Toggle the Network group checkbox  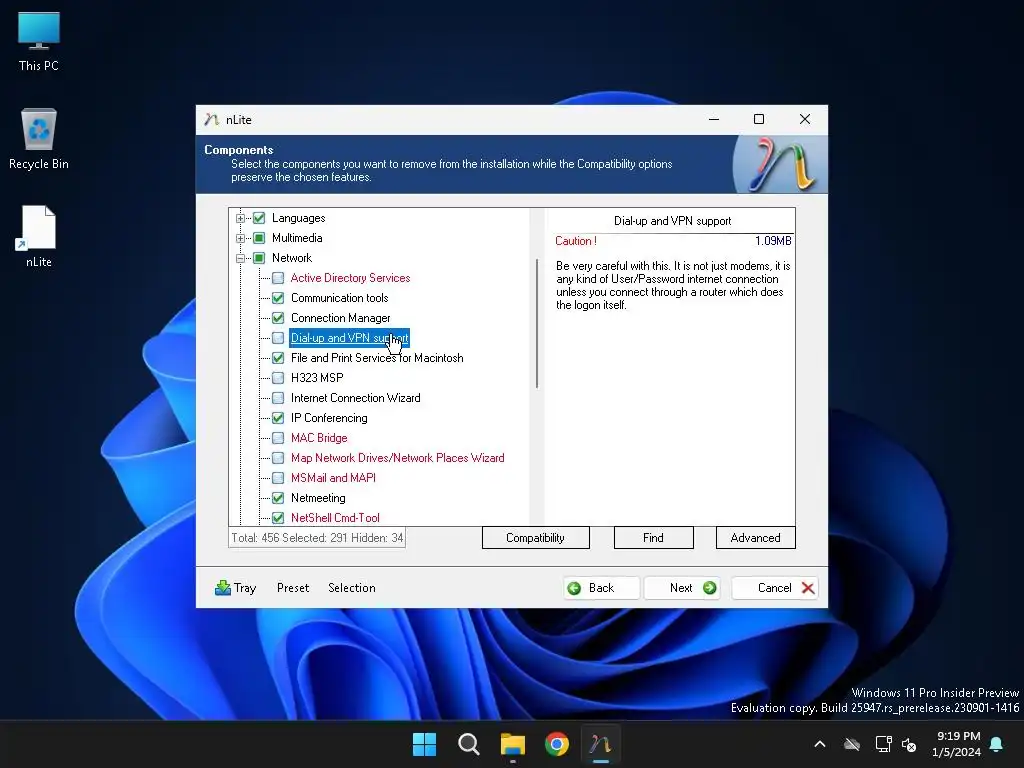click(259, 258)
